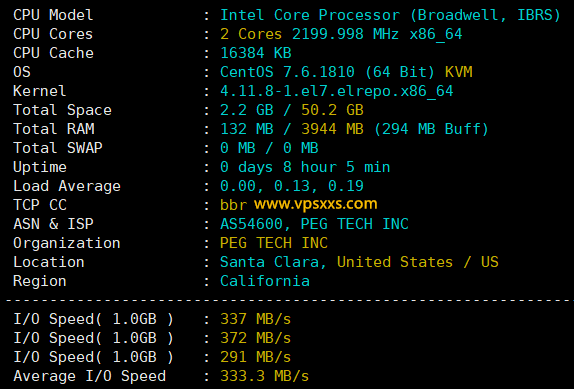Image resolution: width=574 pixels, height=389 pixels.
Task: Click the 'CPU Model' label
Action: point(53,15)
